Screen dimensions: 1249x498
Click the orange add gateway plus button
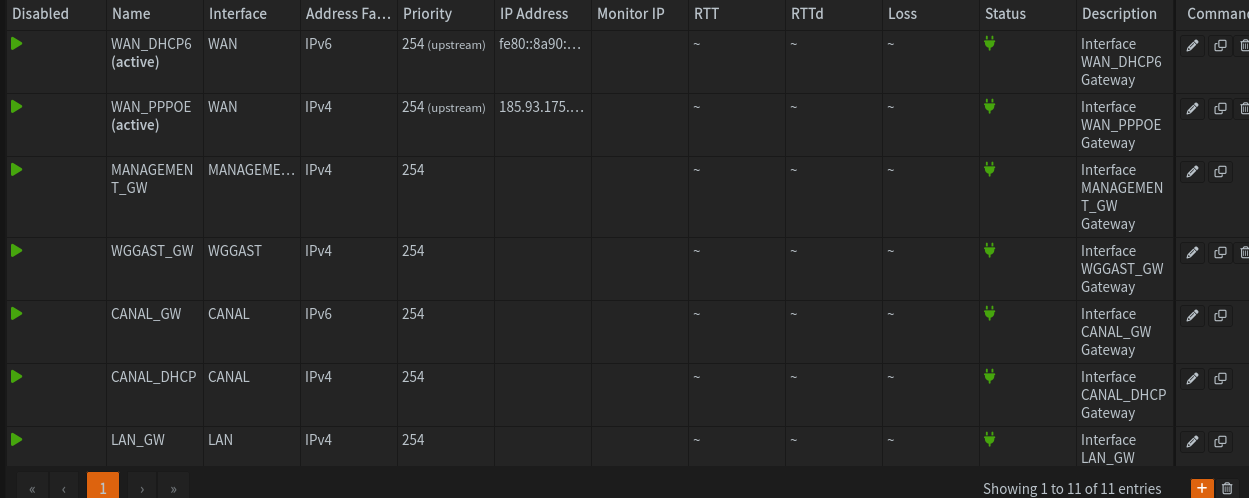click(1201, 488)
